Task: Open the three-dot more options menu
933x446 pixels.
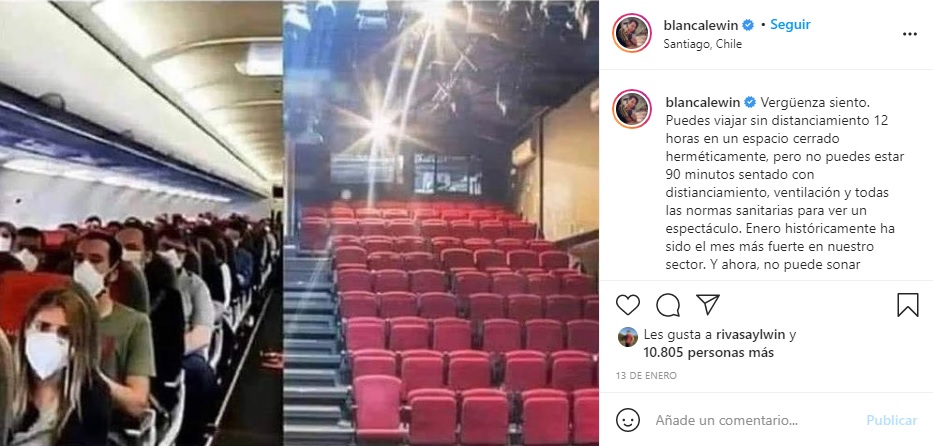Action: (x=910, y=34)
